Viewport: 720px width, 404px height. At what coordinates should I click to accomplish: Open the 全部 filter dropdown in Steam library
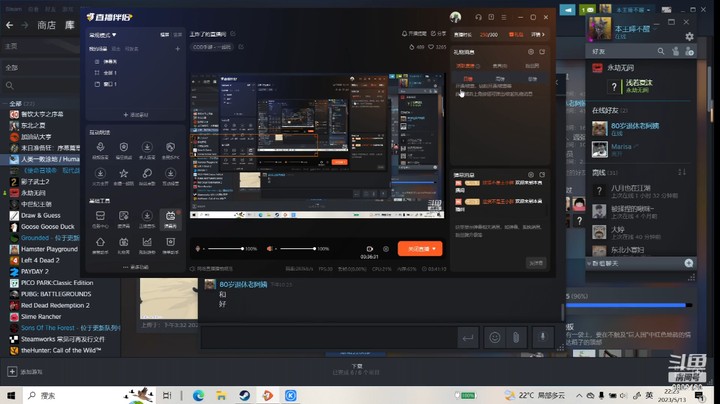[x=40, y=67]
